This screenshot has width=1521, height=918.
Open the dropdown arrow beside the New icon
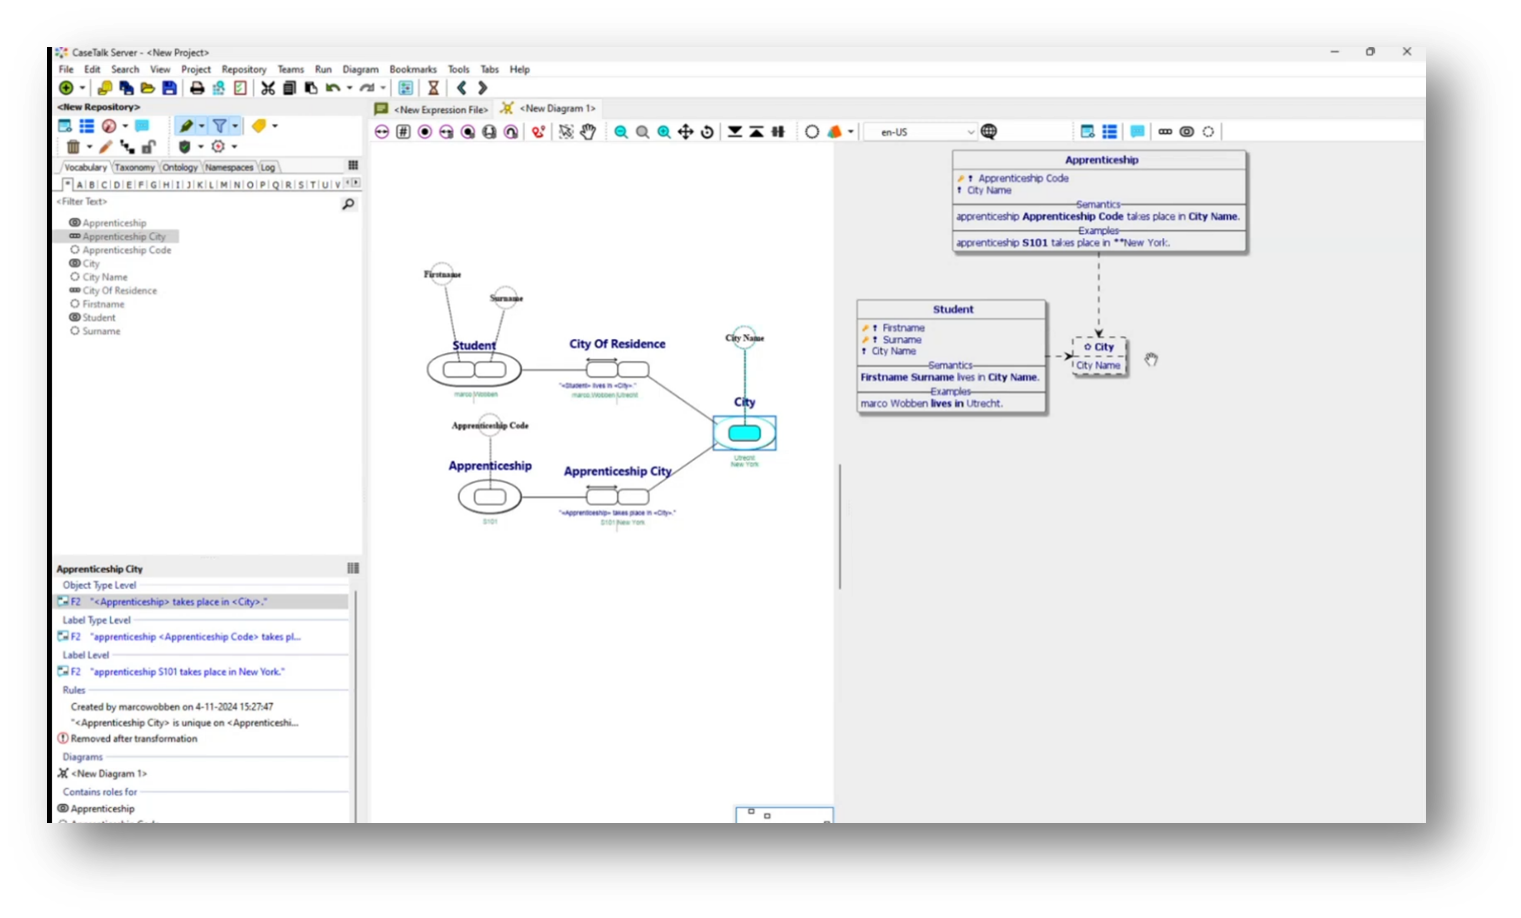pyautogui.click(x=82, y=88)
